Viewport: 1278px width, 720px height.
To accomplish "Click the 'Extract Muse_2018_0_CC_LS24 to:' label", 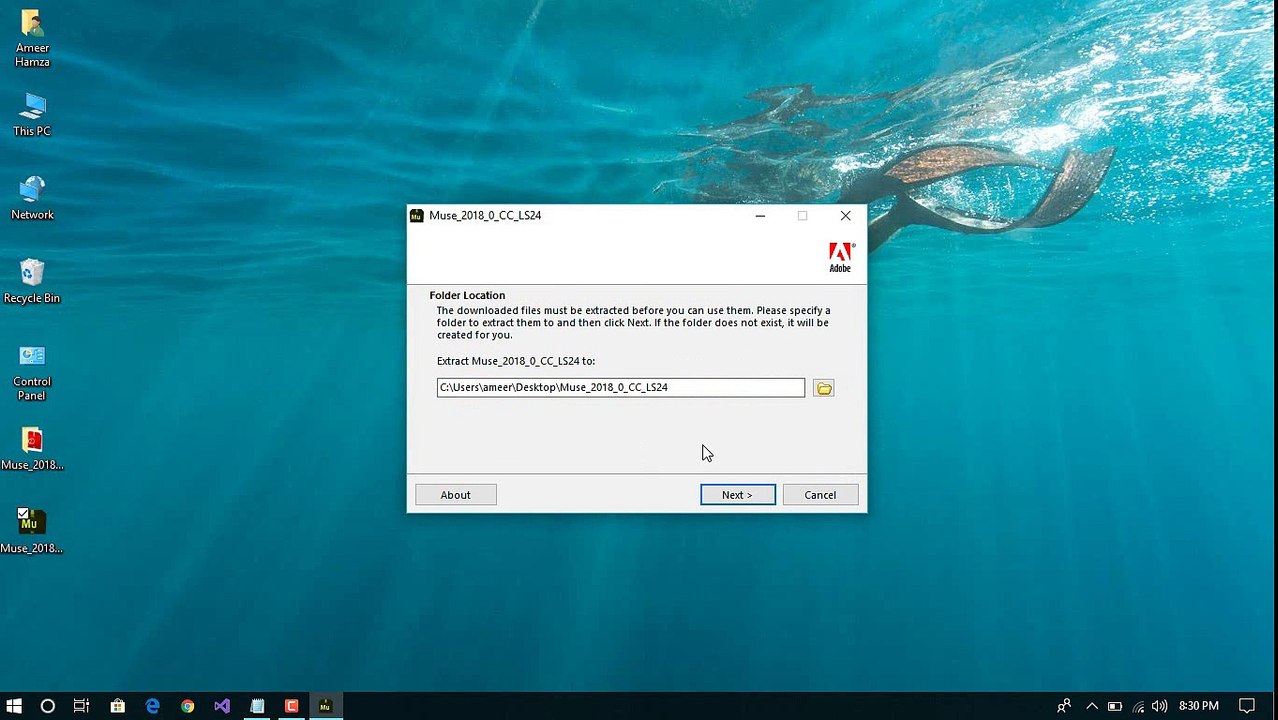I will 516,361.
